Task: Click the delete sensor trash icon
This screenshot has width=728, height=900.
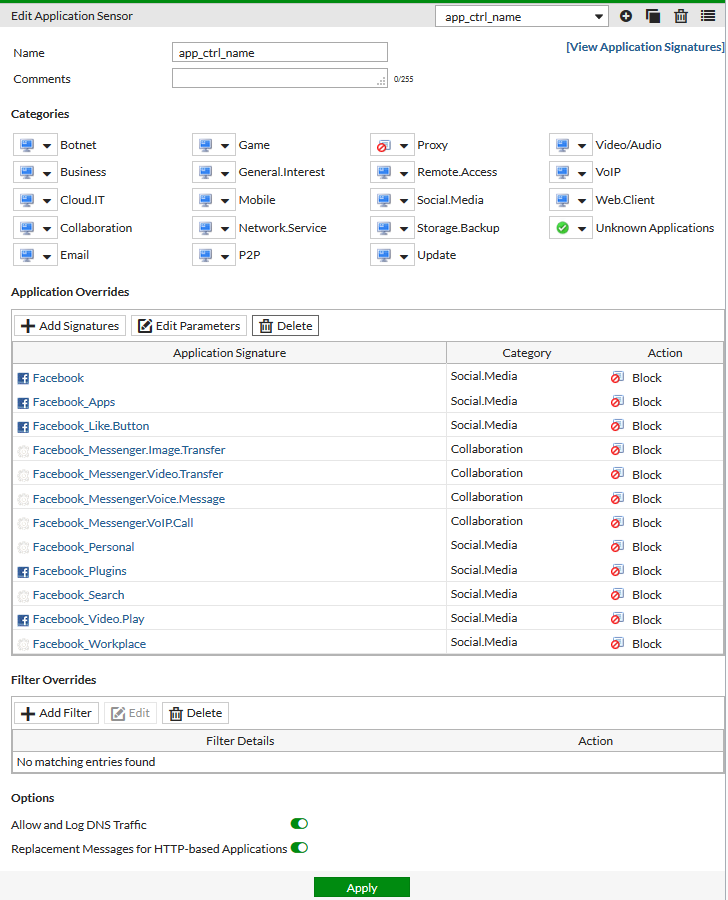Action: (x=681, y=16)
